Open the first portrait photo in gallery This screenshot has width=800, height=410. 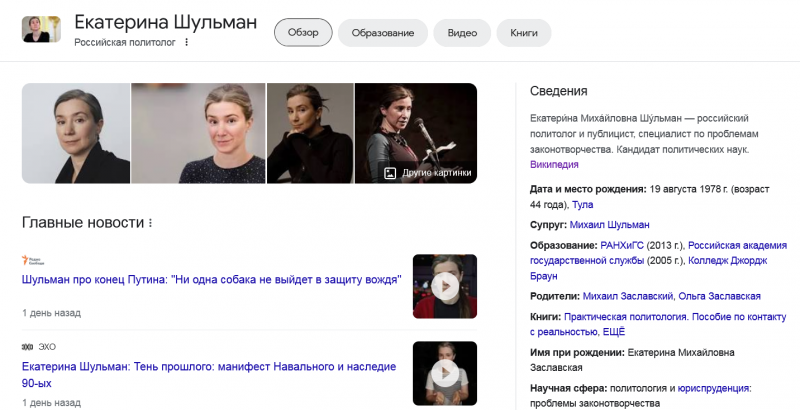click(76, 133)
